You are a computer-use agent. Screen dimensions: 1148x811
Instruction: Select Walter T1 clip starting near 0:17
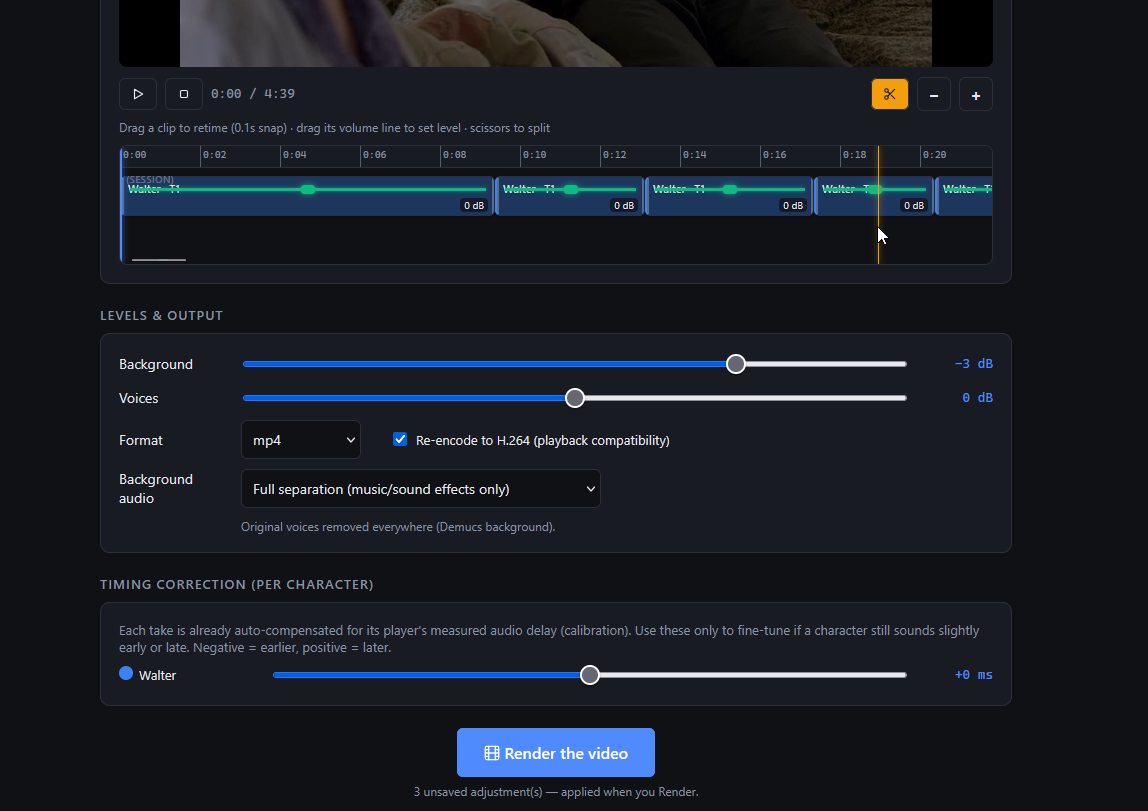click(874, 196)
